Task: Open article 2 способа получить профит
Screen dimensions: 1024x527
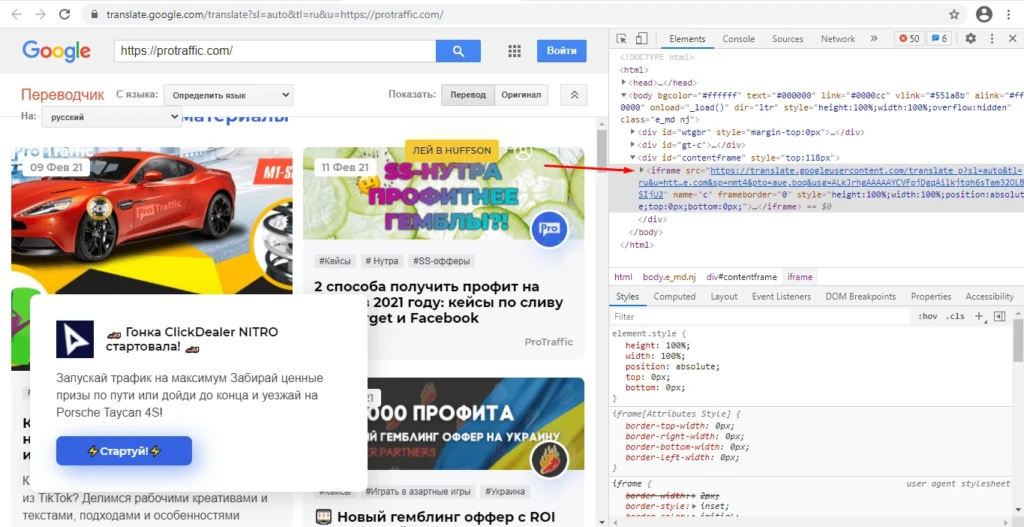Action: (x=438, y=302)
